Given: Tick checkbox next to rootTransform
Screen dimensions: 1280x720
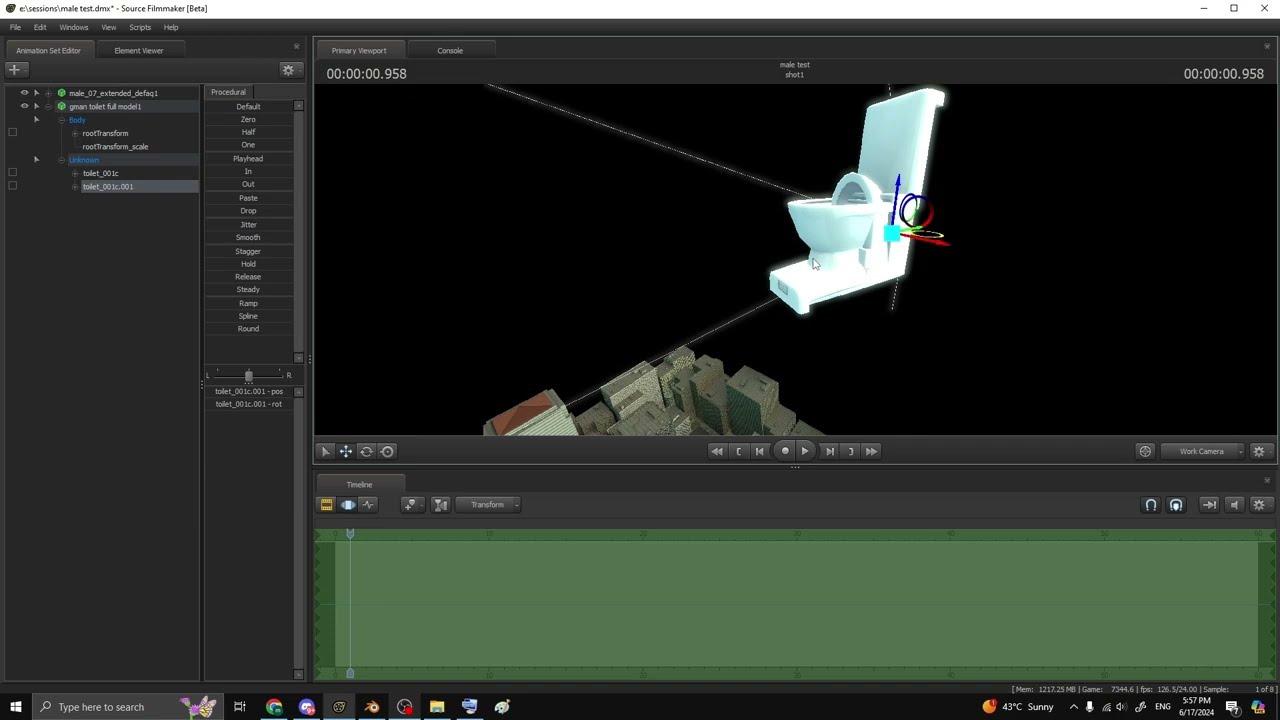Looking at the screenshot, I should pyautogui.click(x=12, y=133).
